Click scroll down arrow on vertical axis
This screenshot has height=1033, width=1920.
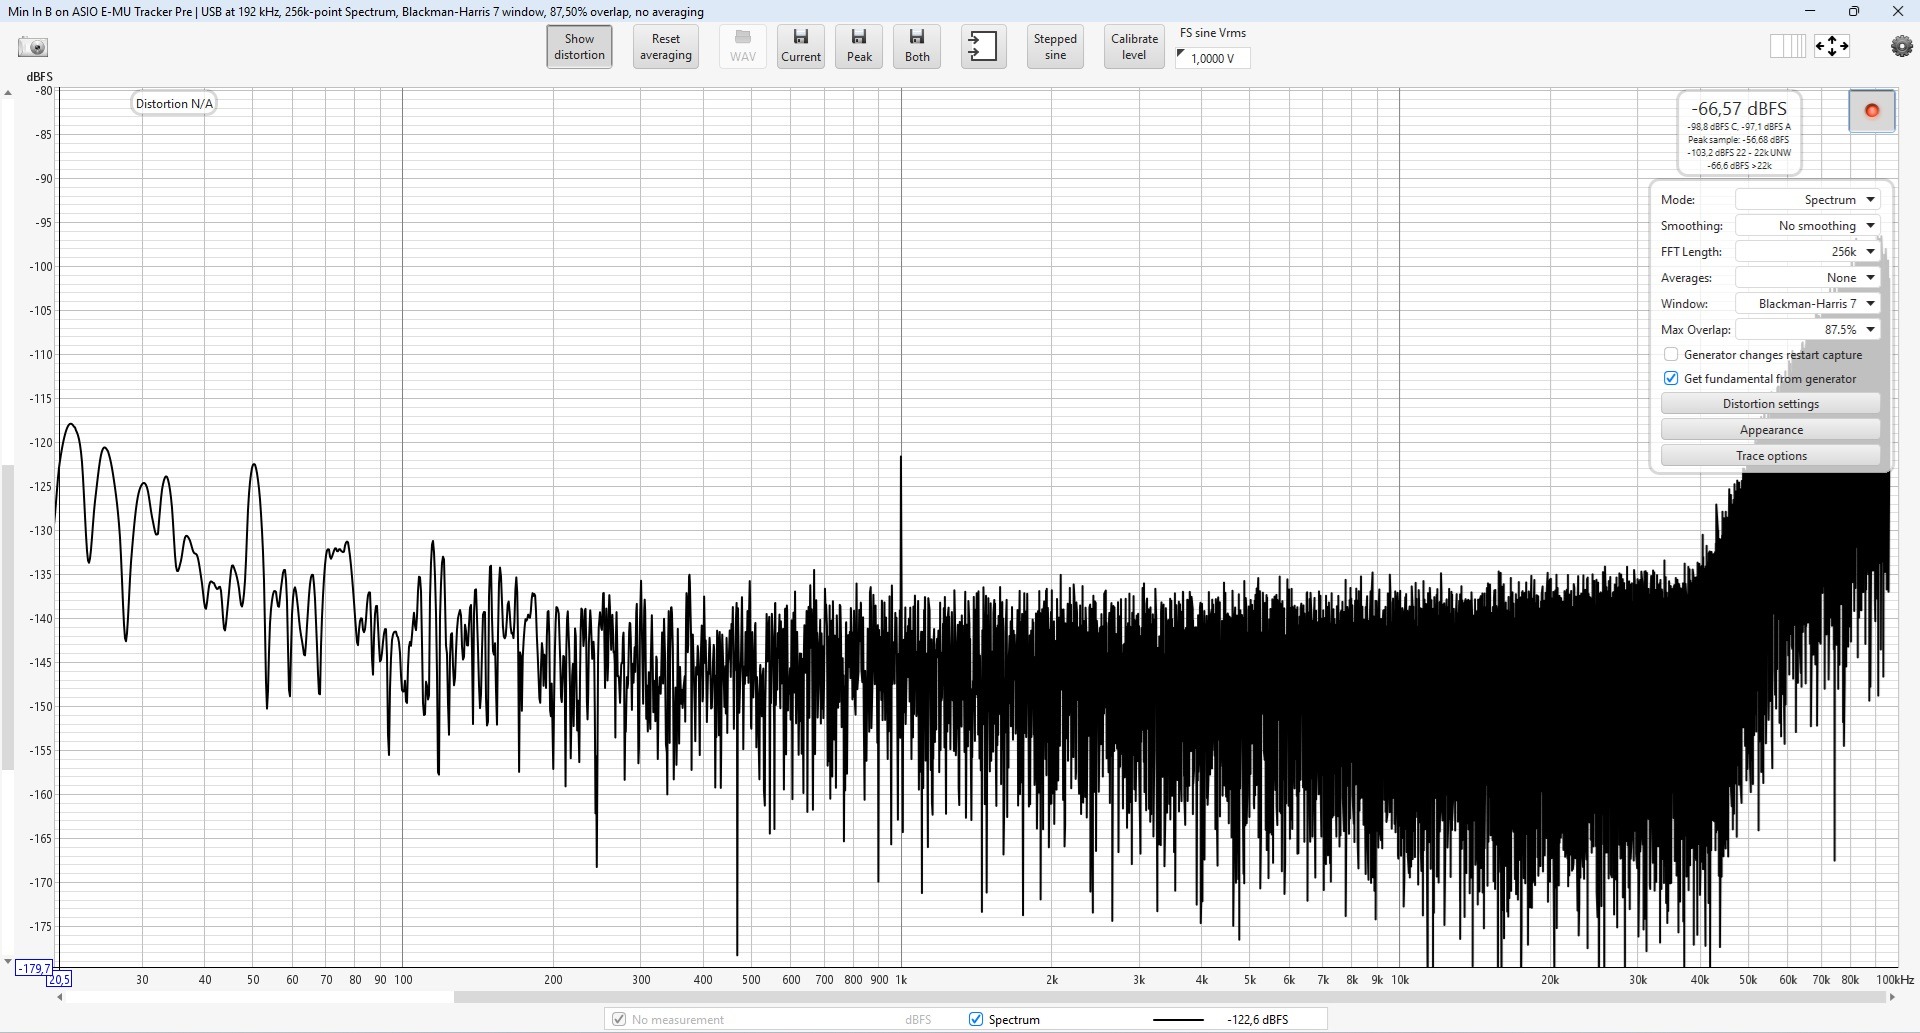tap(8, 962)
